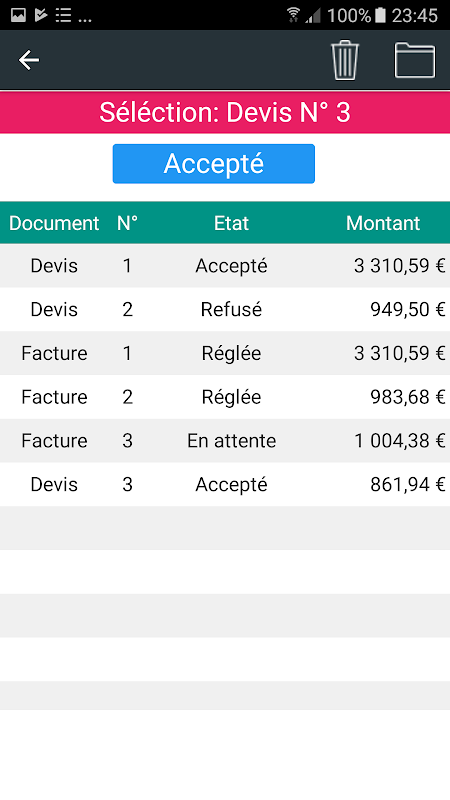Tap the checklist notification icon in status bar
Screen dimensions: 450x800
(63, 15)
